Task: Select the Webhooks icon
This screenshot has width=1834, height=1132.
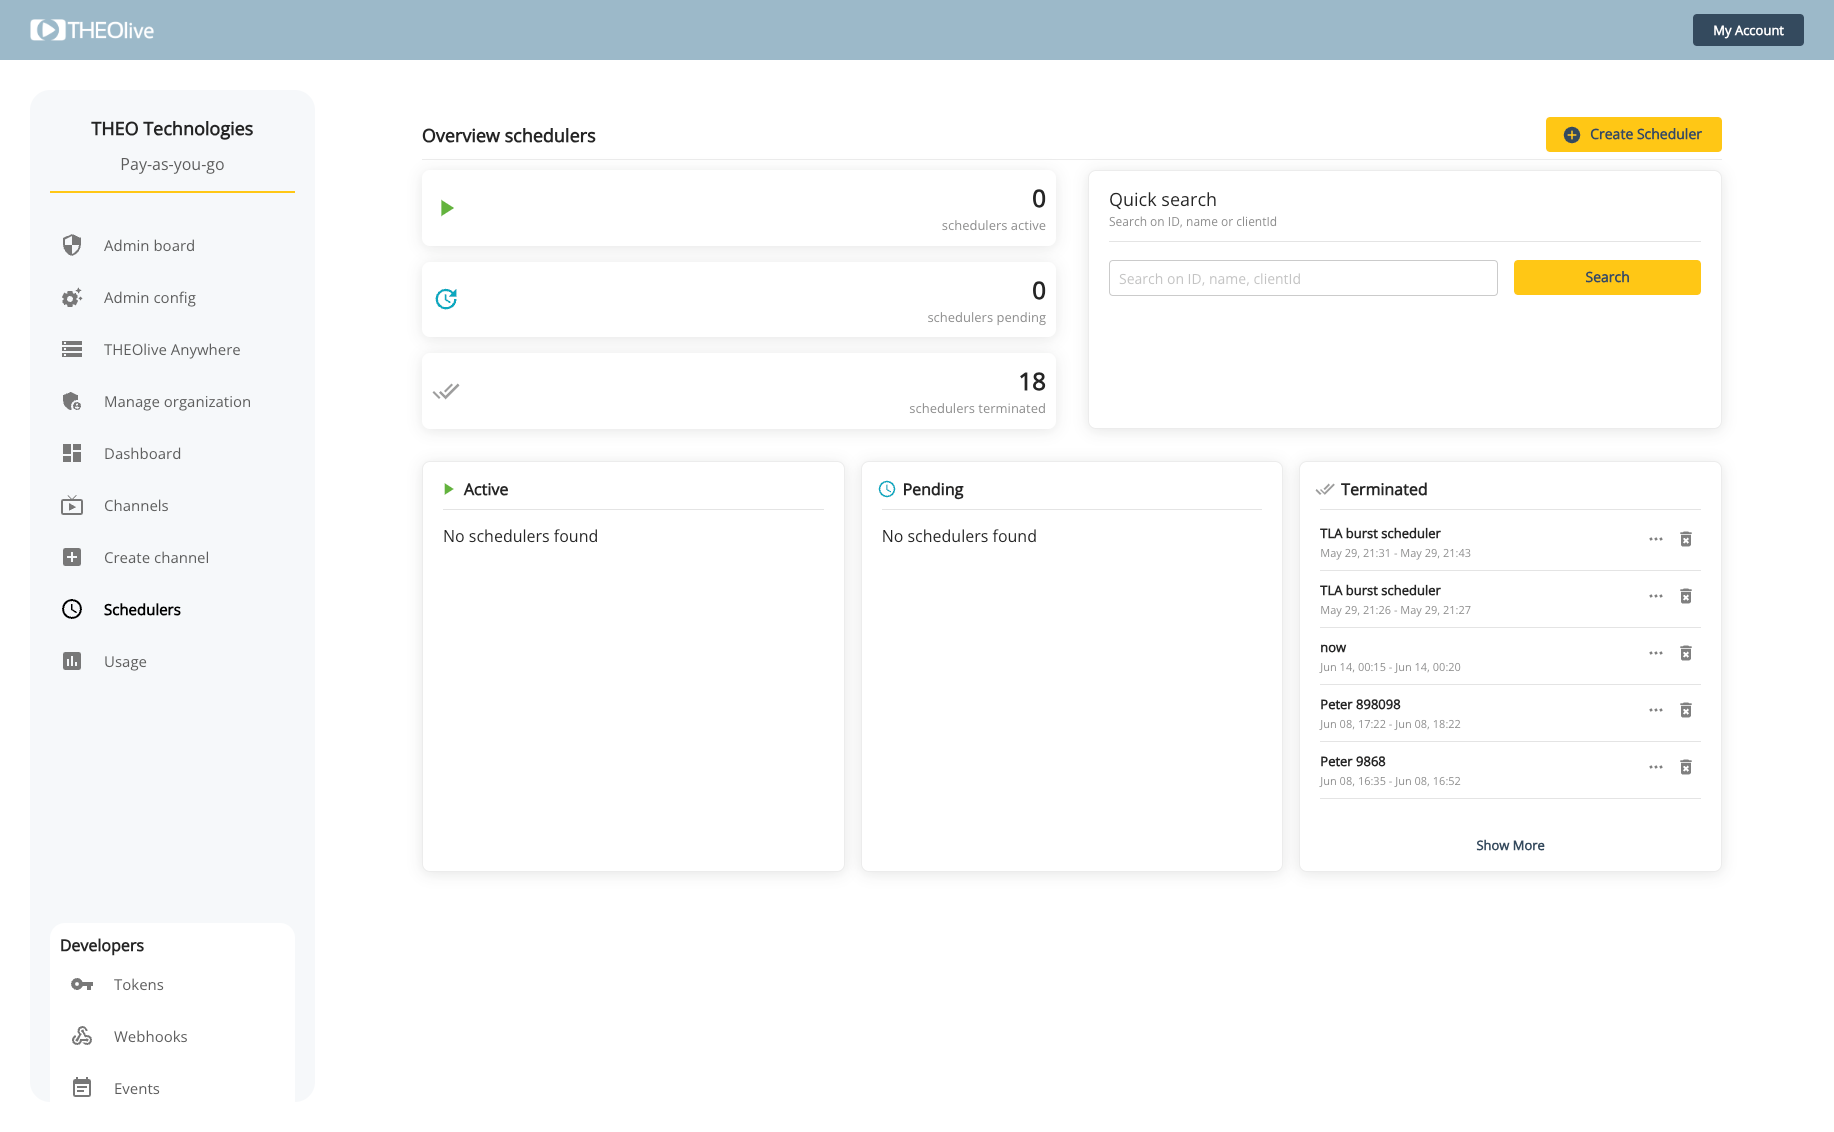Action: pyautogui.click(x=82, y=1036)
